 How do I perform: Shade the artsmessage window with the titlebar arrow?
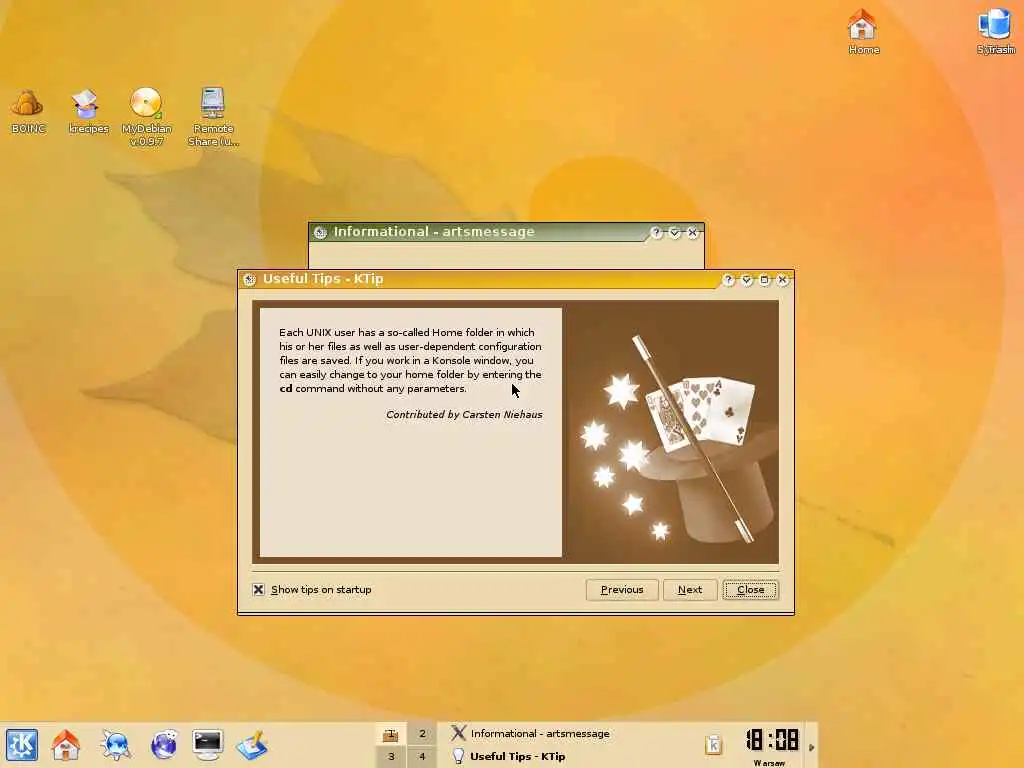tap(675, 232)
